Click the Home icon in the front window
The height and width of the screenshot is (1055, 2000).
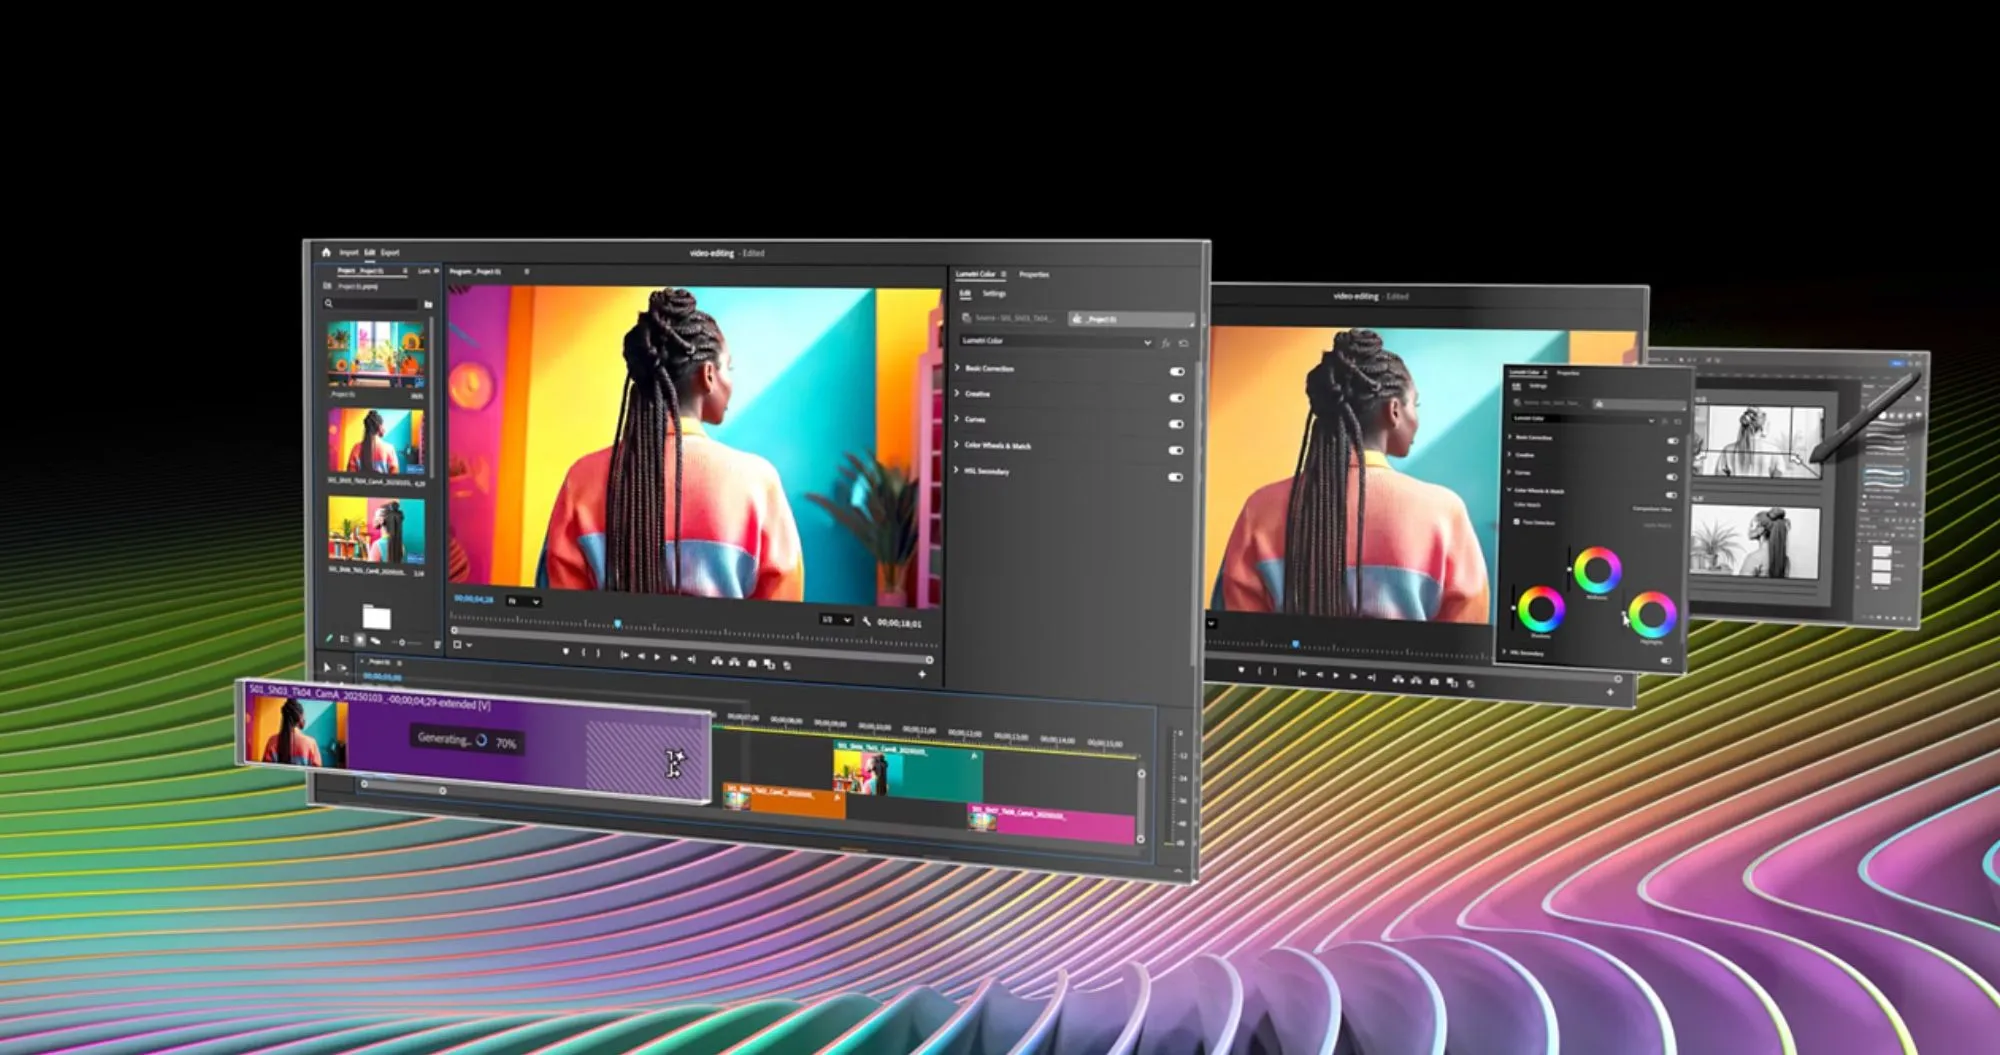click(x=326, y=252)
